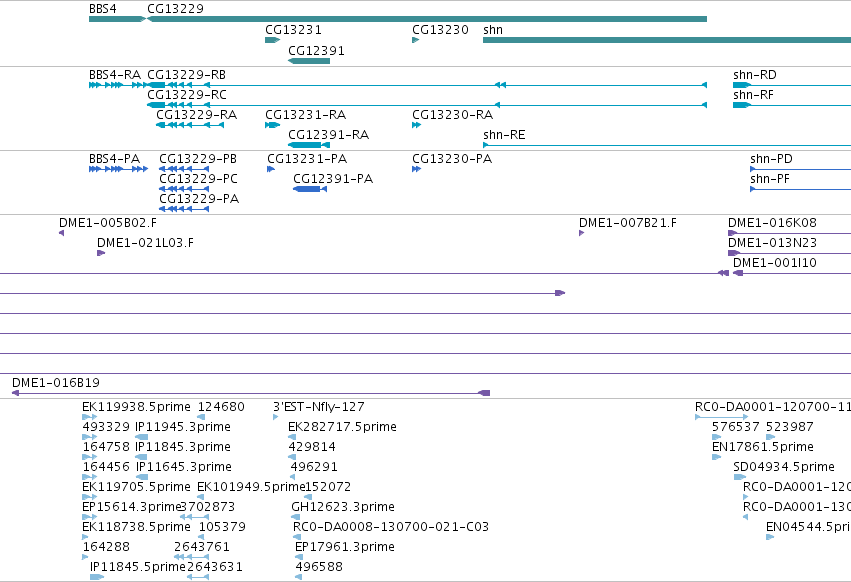Viewport: 851px width, 582px height.
Task: Click the CG12391-PA protein glyph
Action: [310, 189]
